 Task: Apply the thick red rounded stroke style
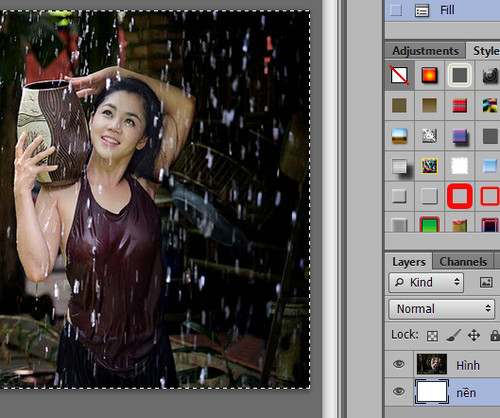tap(460, 196)
